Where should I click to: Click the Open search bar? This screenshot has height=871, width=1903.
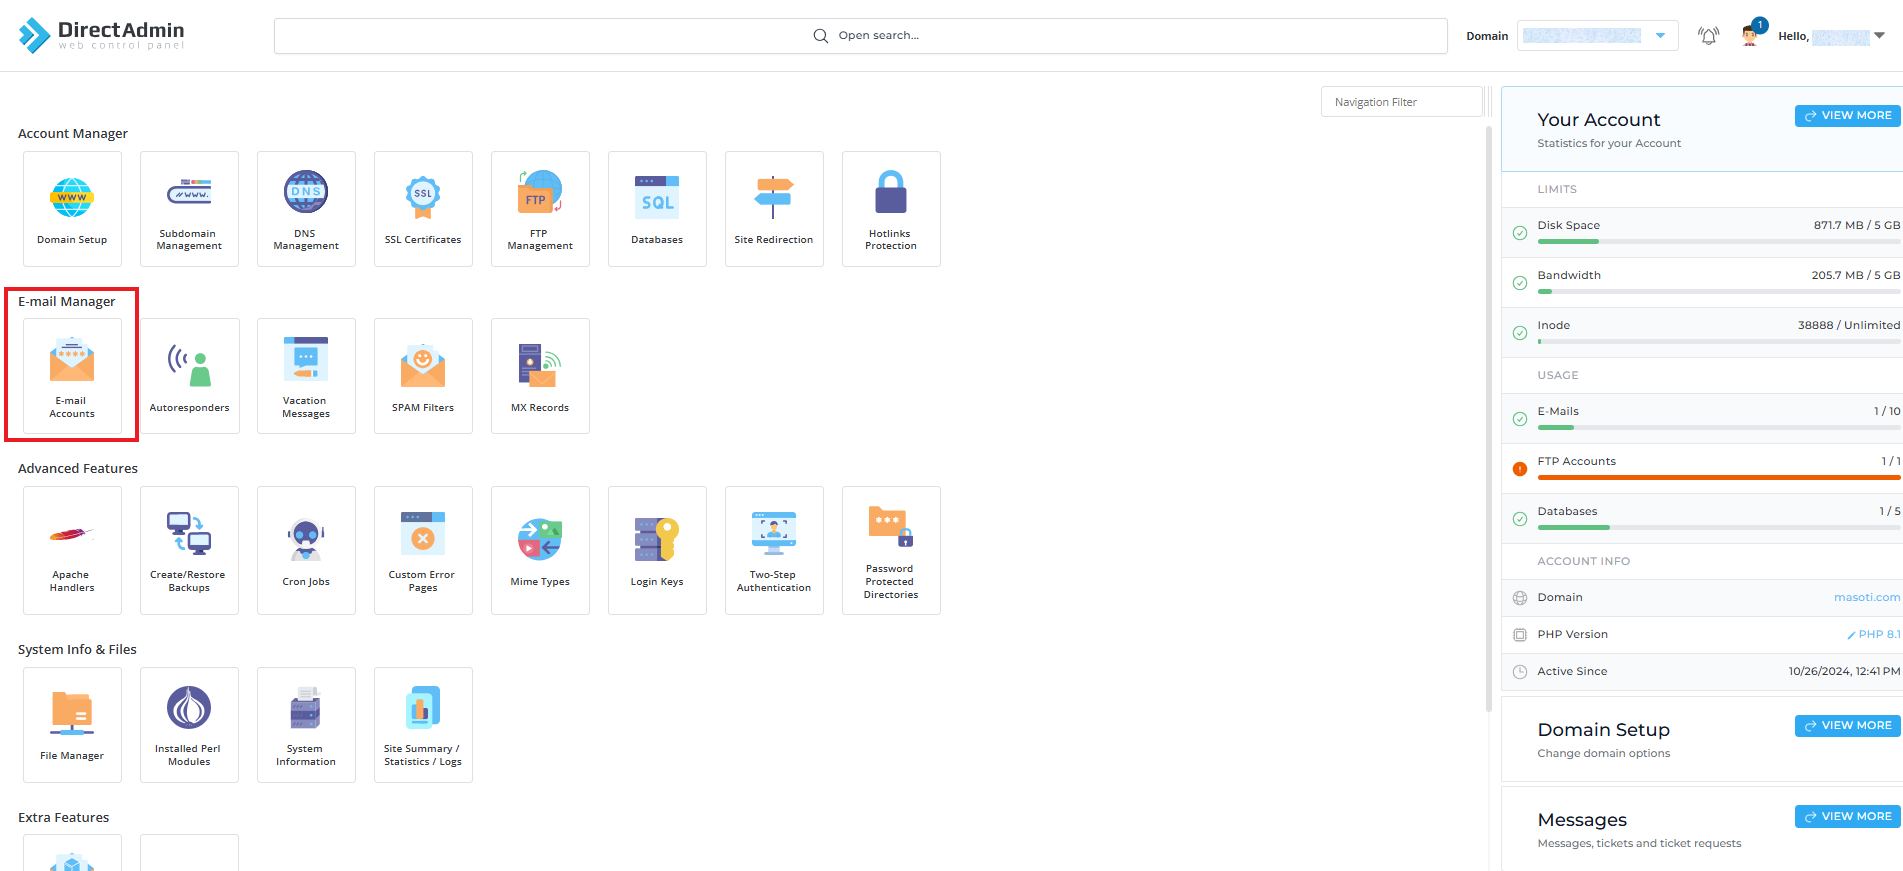tap(860, 36)
